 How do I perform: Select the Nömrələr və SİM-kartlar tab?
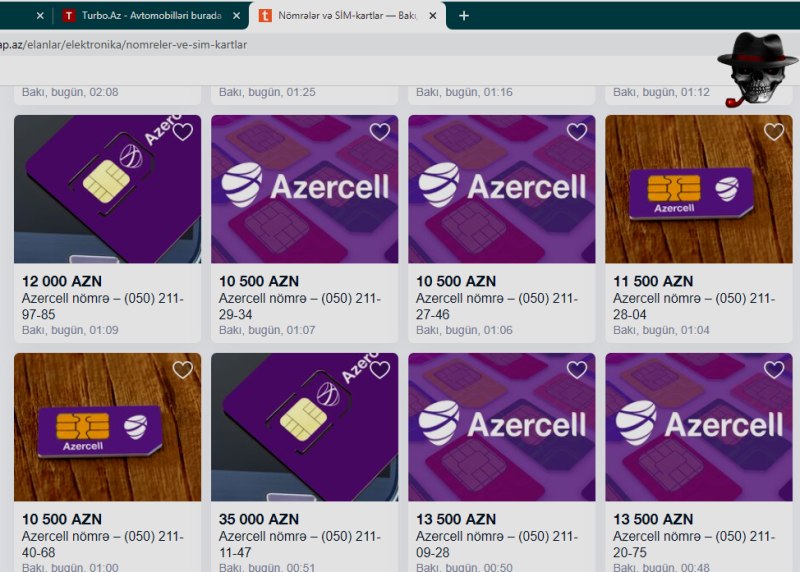pos(347,16)
